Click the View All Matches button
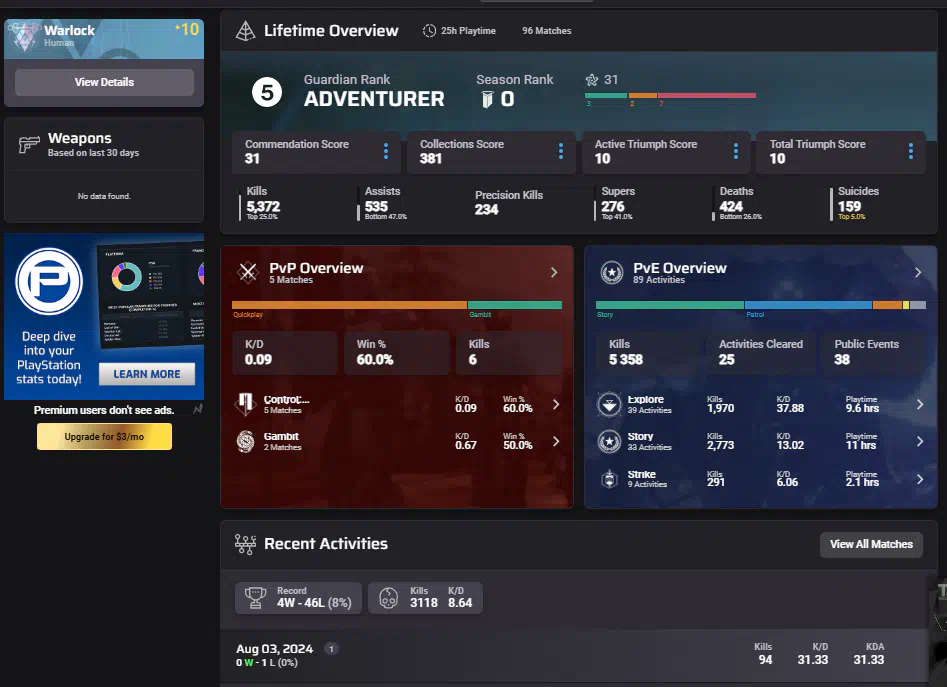947x687 pixels. [871, 544]
